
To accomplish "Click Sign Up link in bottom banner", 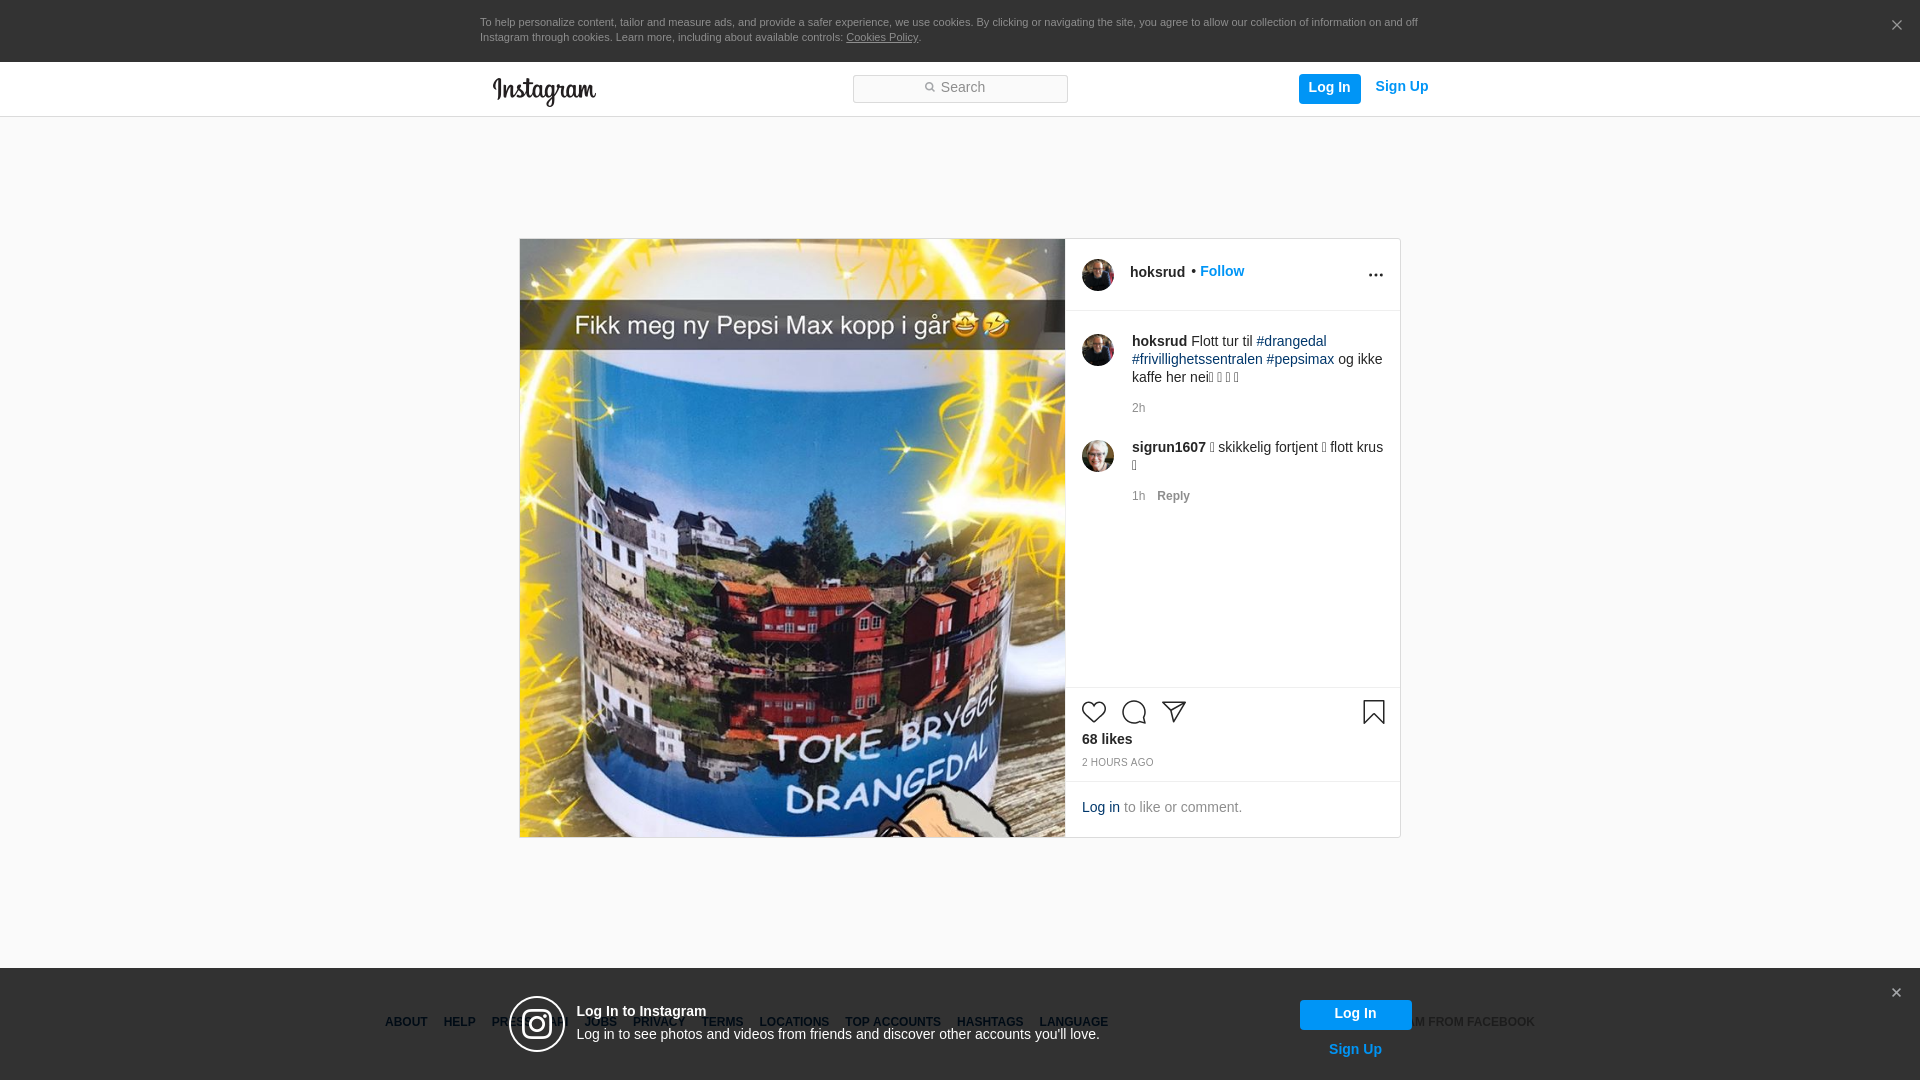I will click(1355, 1049).
